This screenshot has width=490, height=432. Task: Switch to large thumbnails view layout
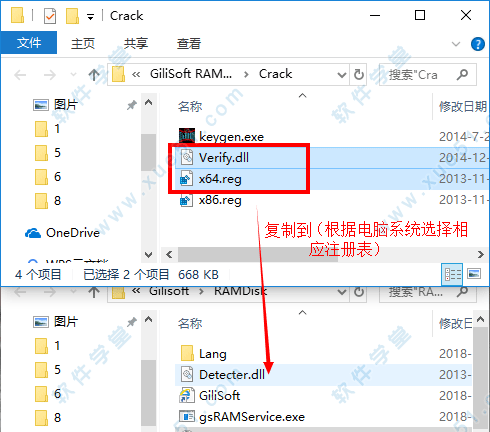474,274
